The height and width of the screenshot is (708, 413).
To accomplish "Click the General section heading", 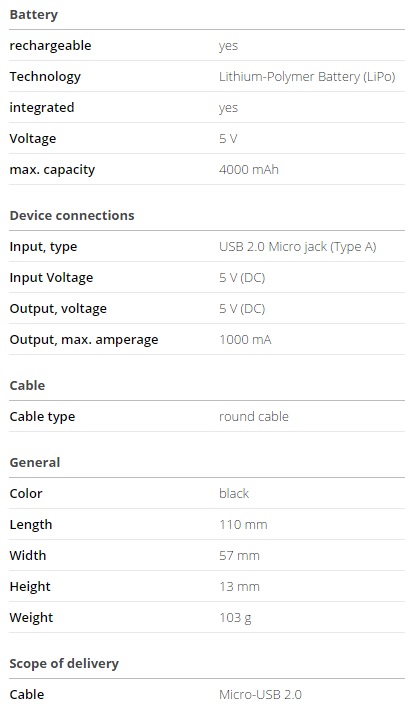I will click(x=35, y=462).
